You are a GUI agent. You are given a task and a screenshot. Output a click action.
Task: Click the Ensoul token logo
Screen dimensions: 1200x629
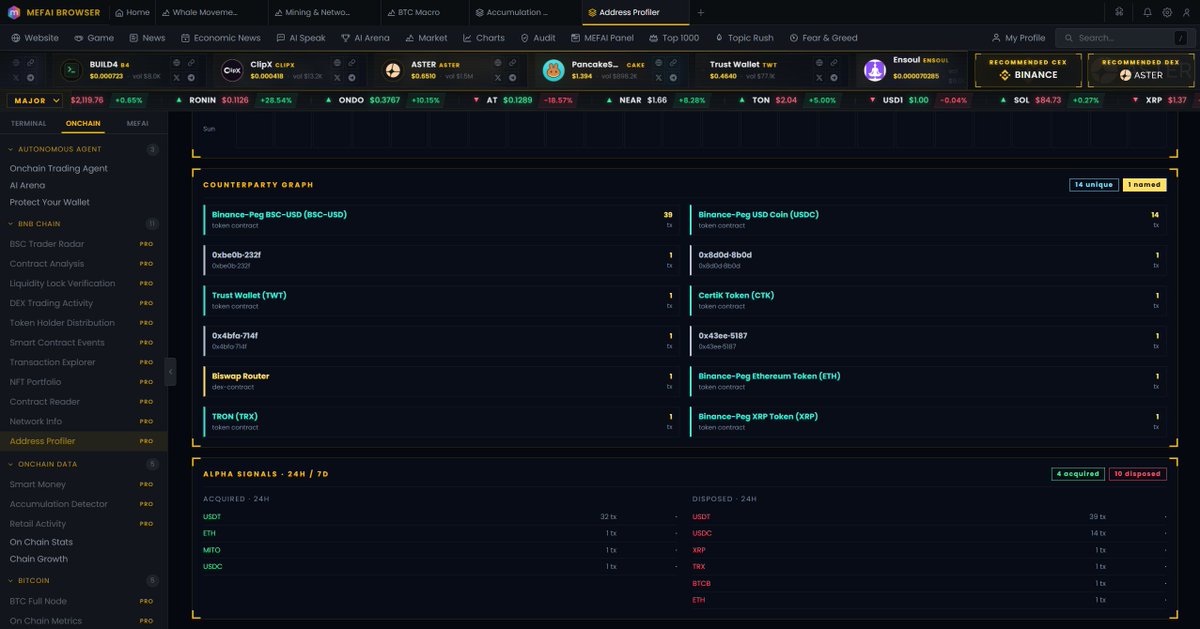point(876,70)
